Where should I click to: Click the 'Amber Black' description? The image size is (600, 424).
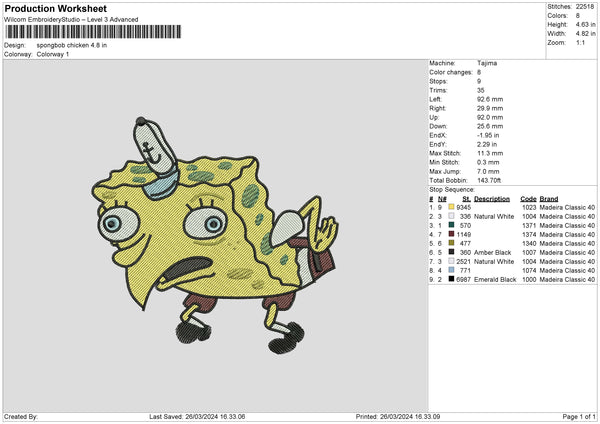(492, 253)
